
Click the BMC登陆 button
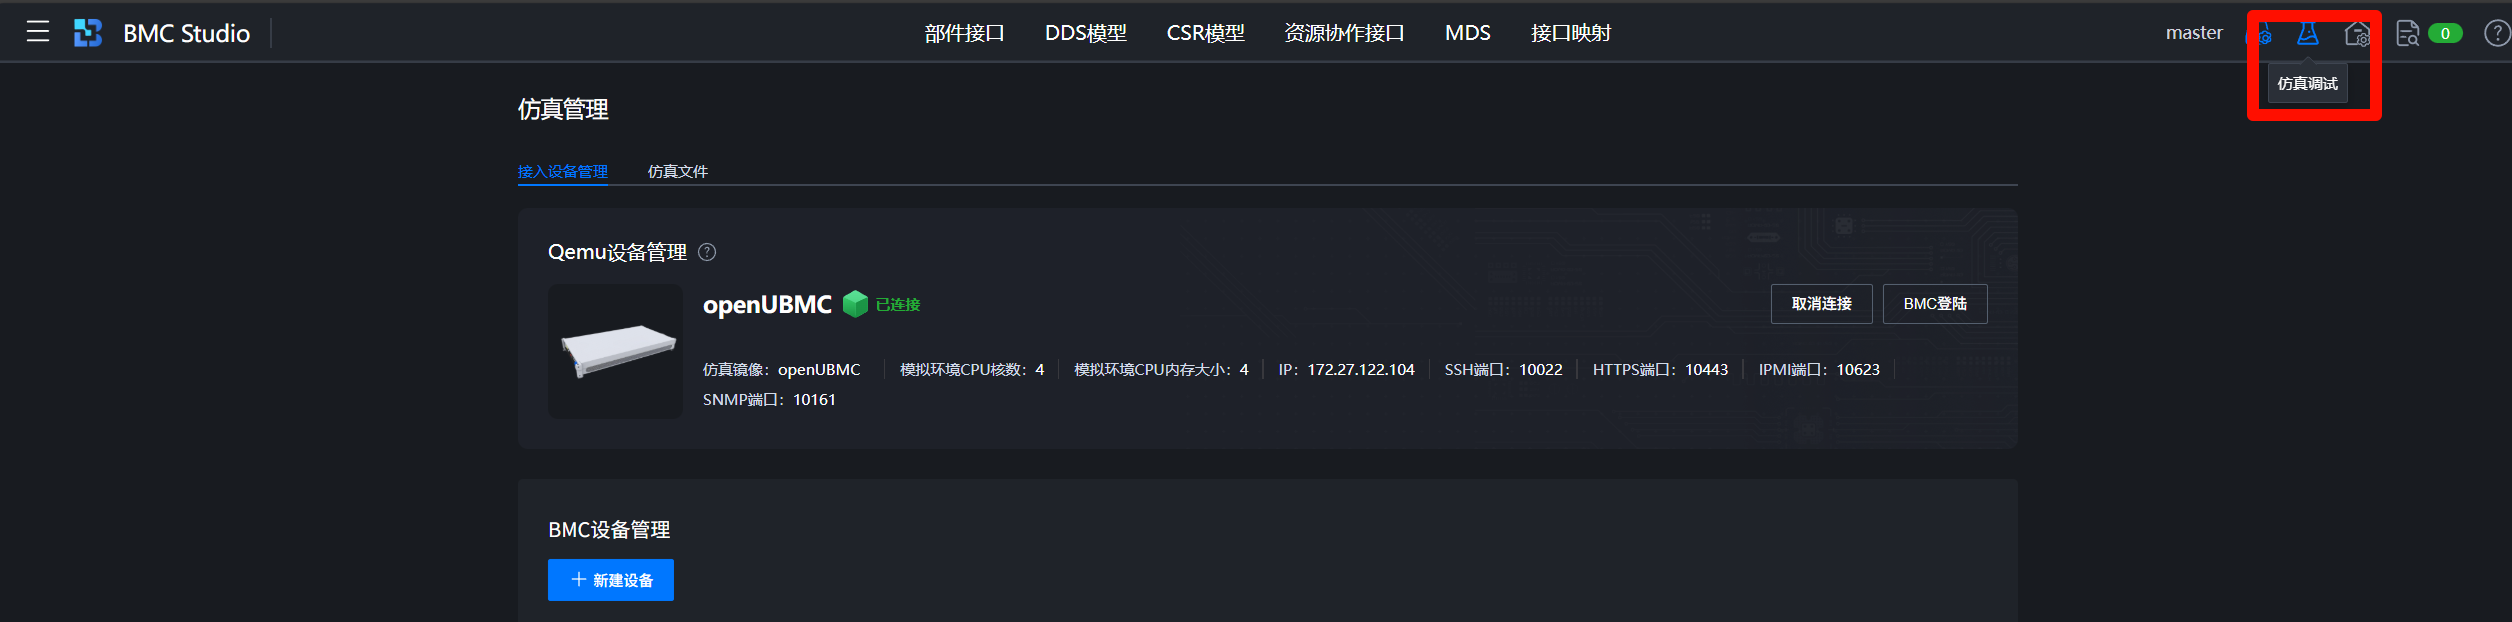(x=1934, y=304)
